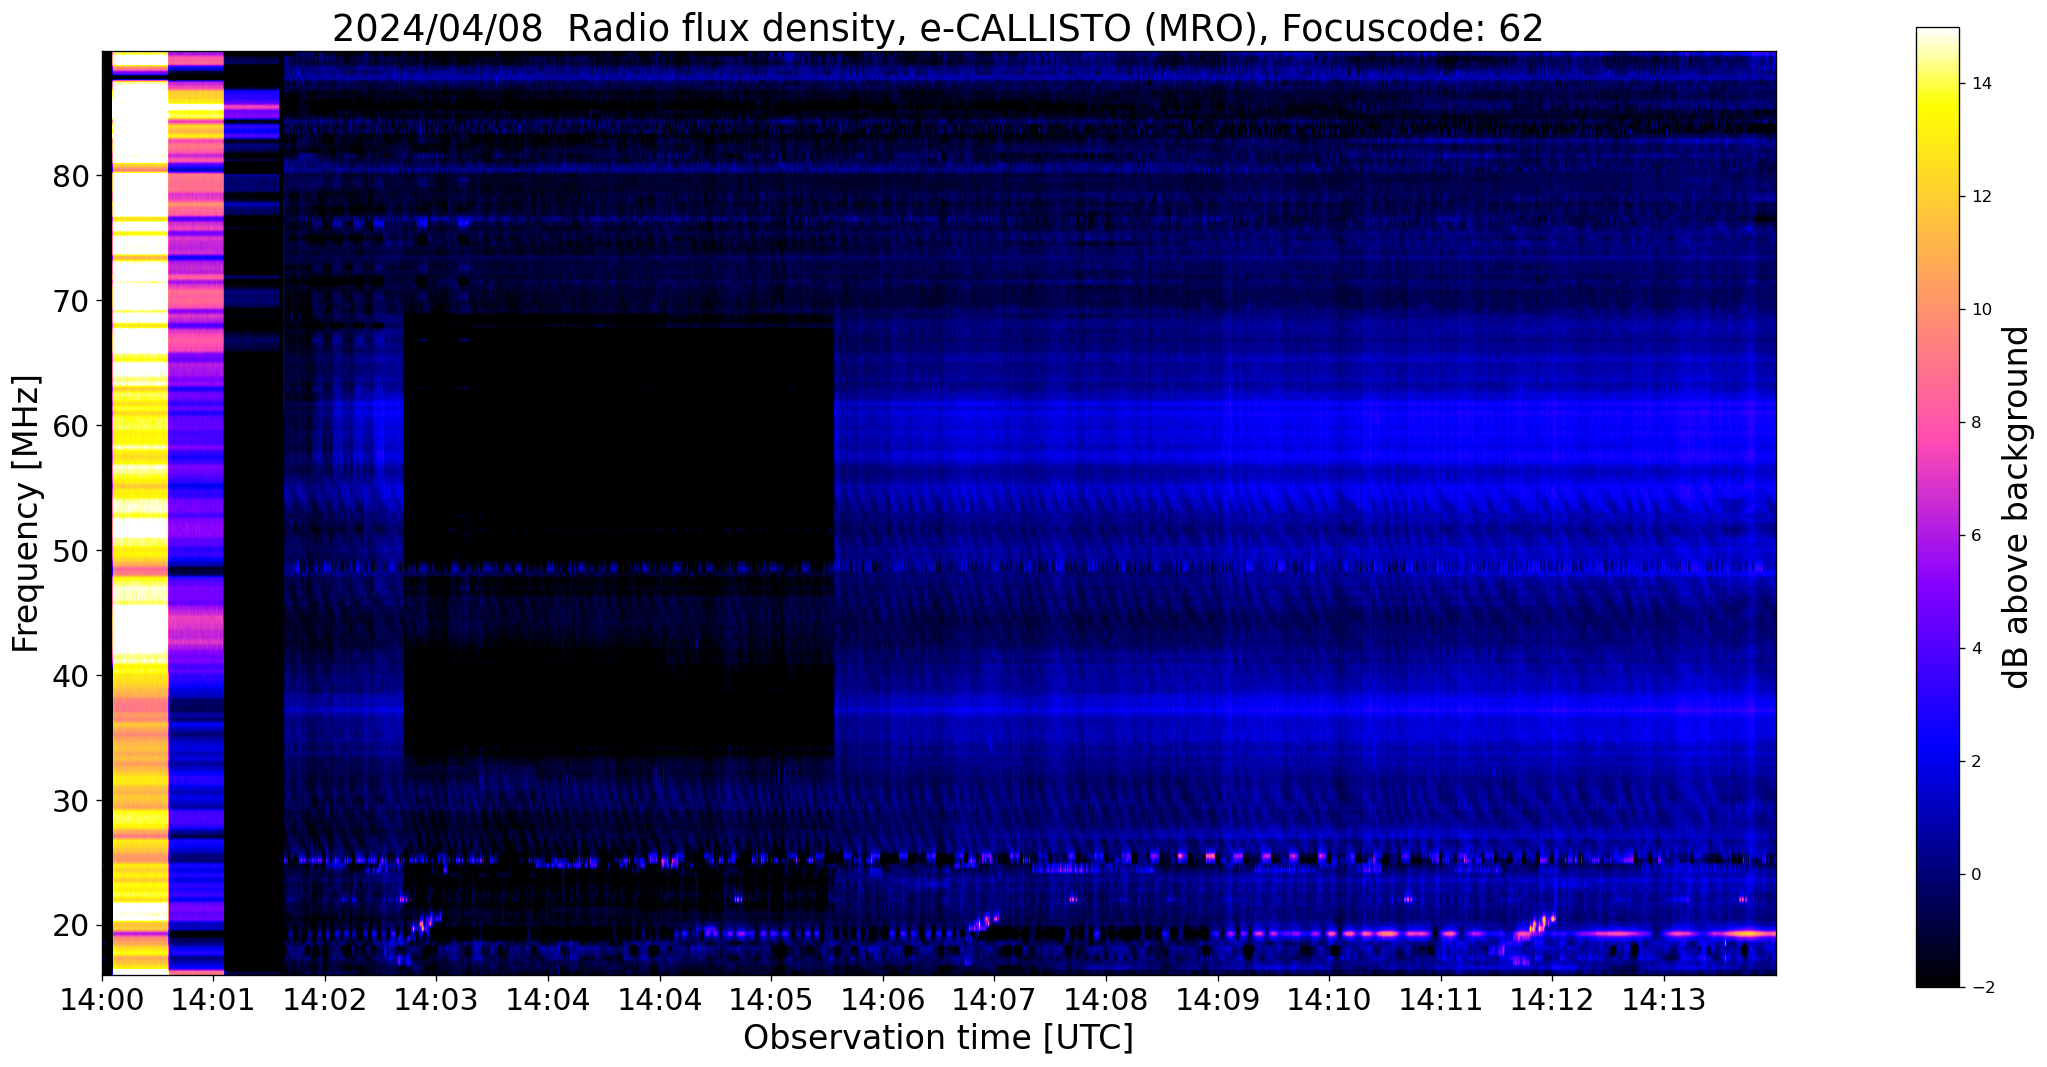Viewport: 2047px width, 1067px height.
Task: Click the plot title mentioning e-CALLISTO (MRO)
Action: 938,29
